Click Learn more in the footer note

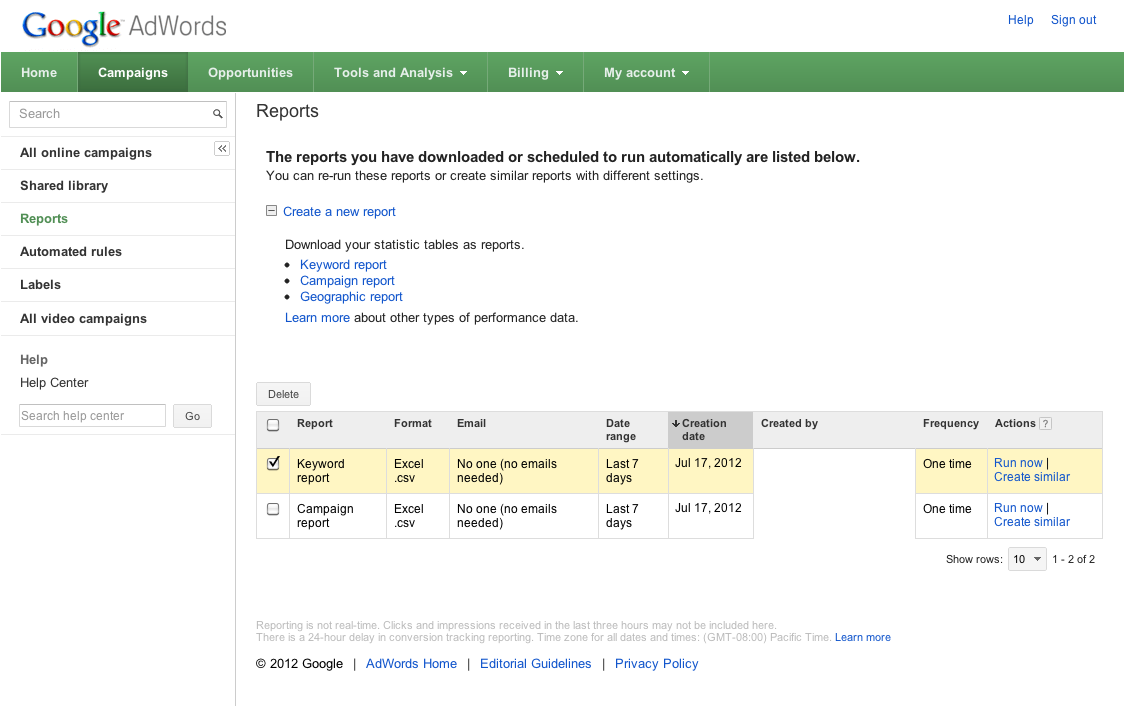click(x=862, y=637)
